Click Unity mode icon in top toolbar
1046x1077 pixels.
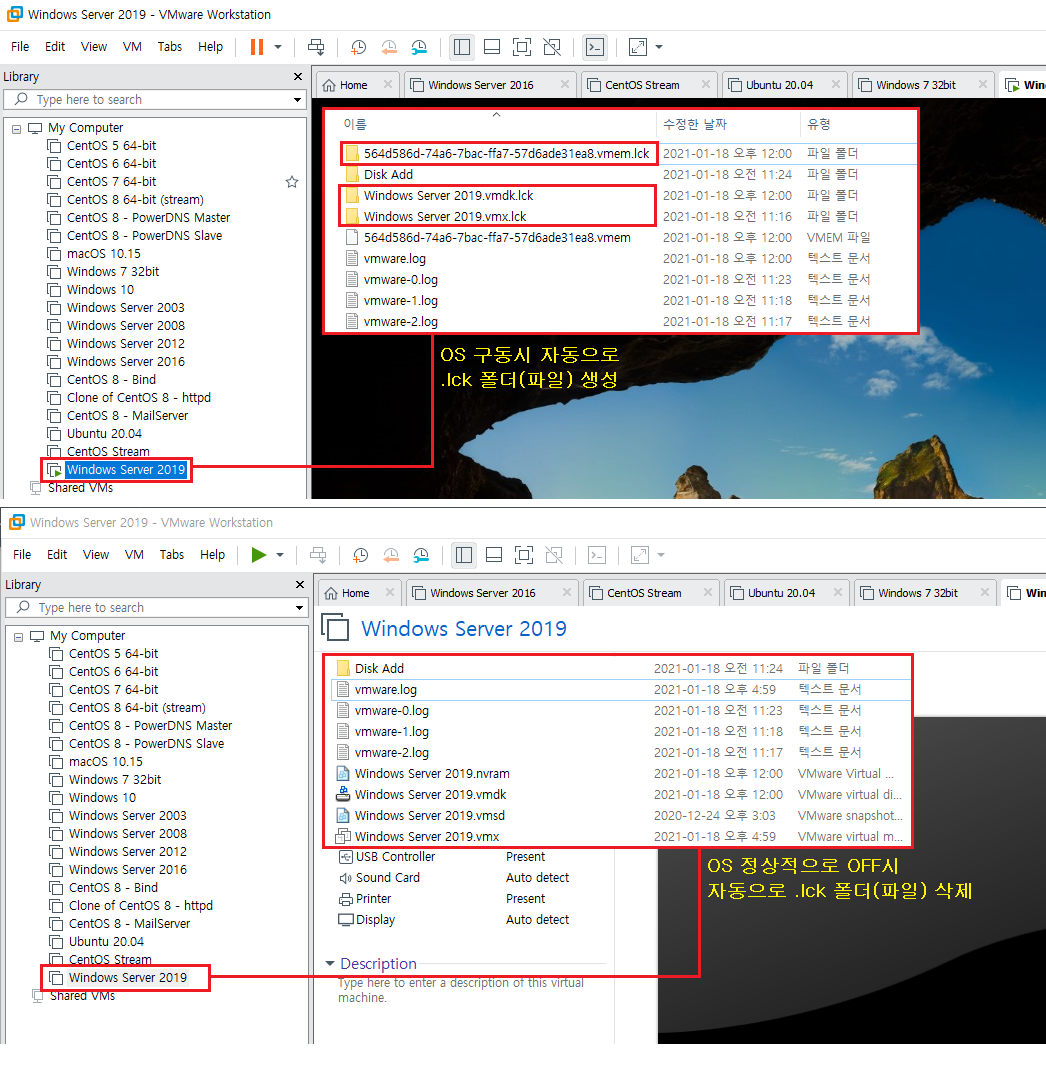(552, 47)
